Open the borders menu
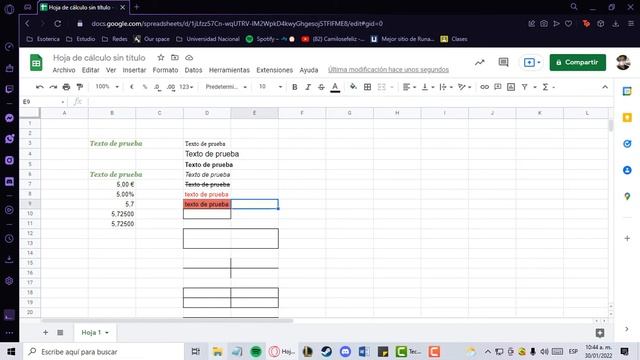The image size is (640, 360). [x=367, y=87]
